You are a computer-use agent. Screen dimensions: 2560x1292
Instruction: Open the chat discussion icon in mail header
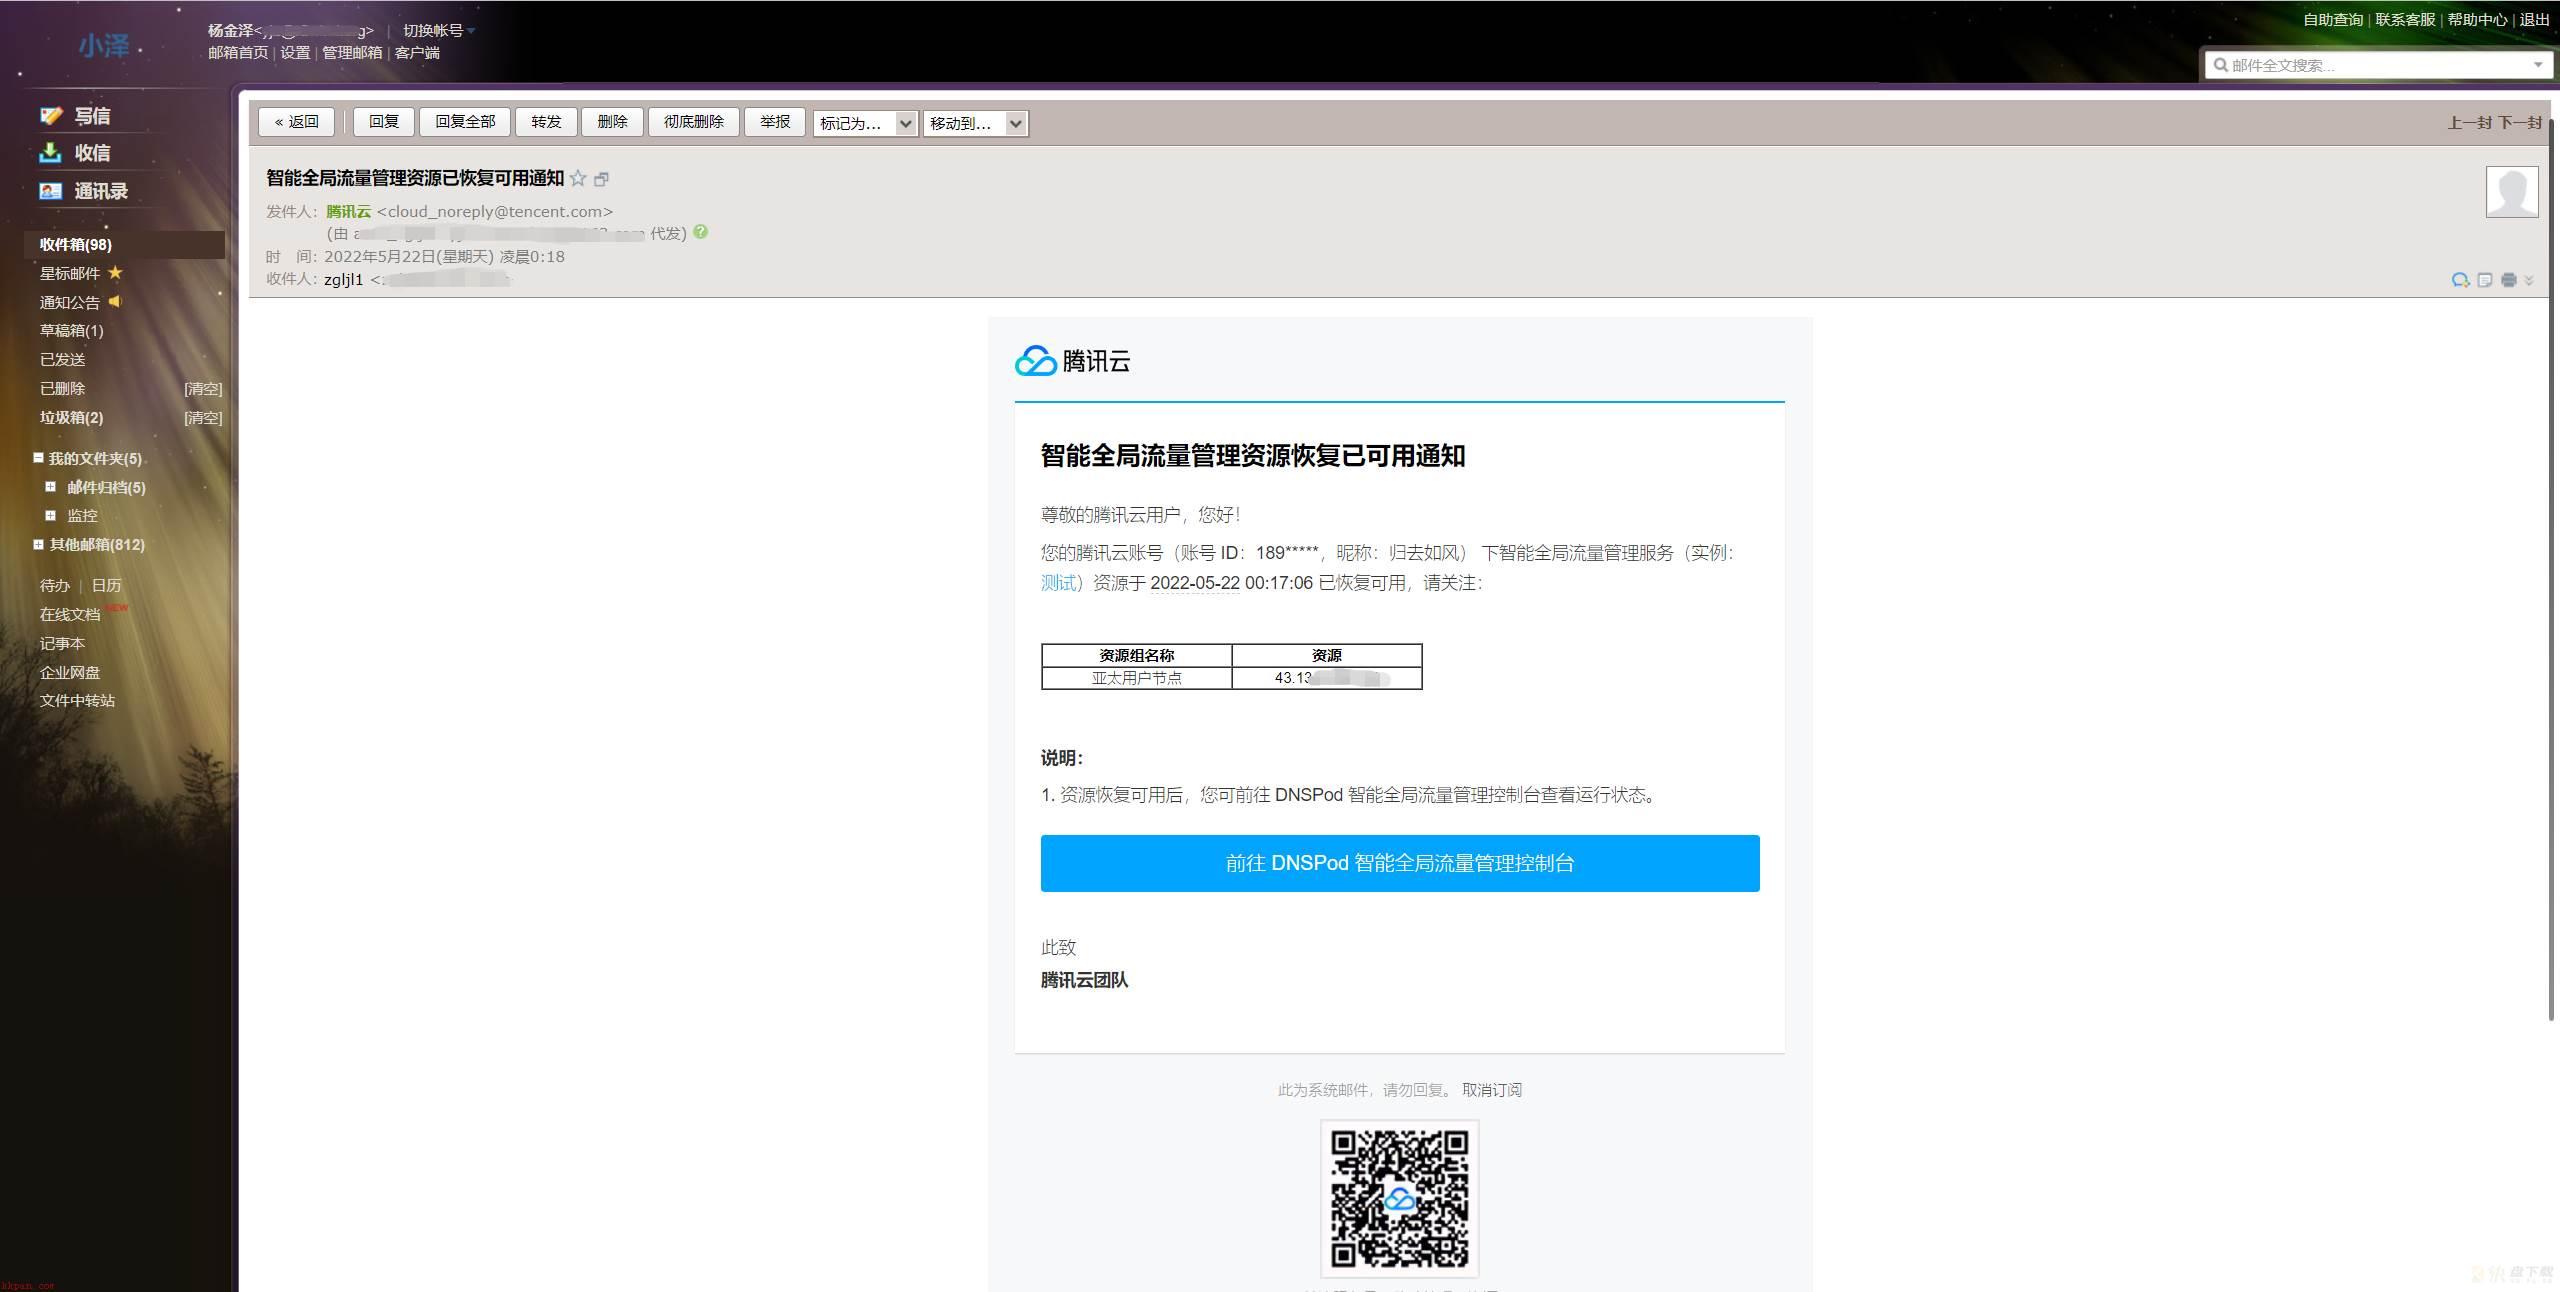tap(2460, 280)
